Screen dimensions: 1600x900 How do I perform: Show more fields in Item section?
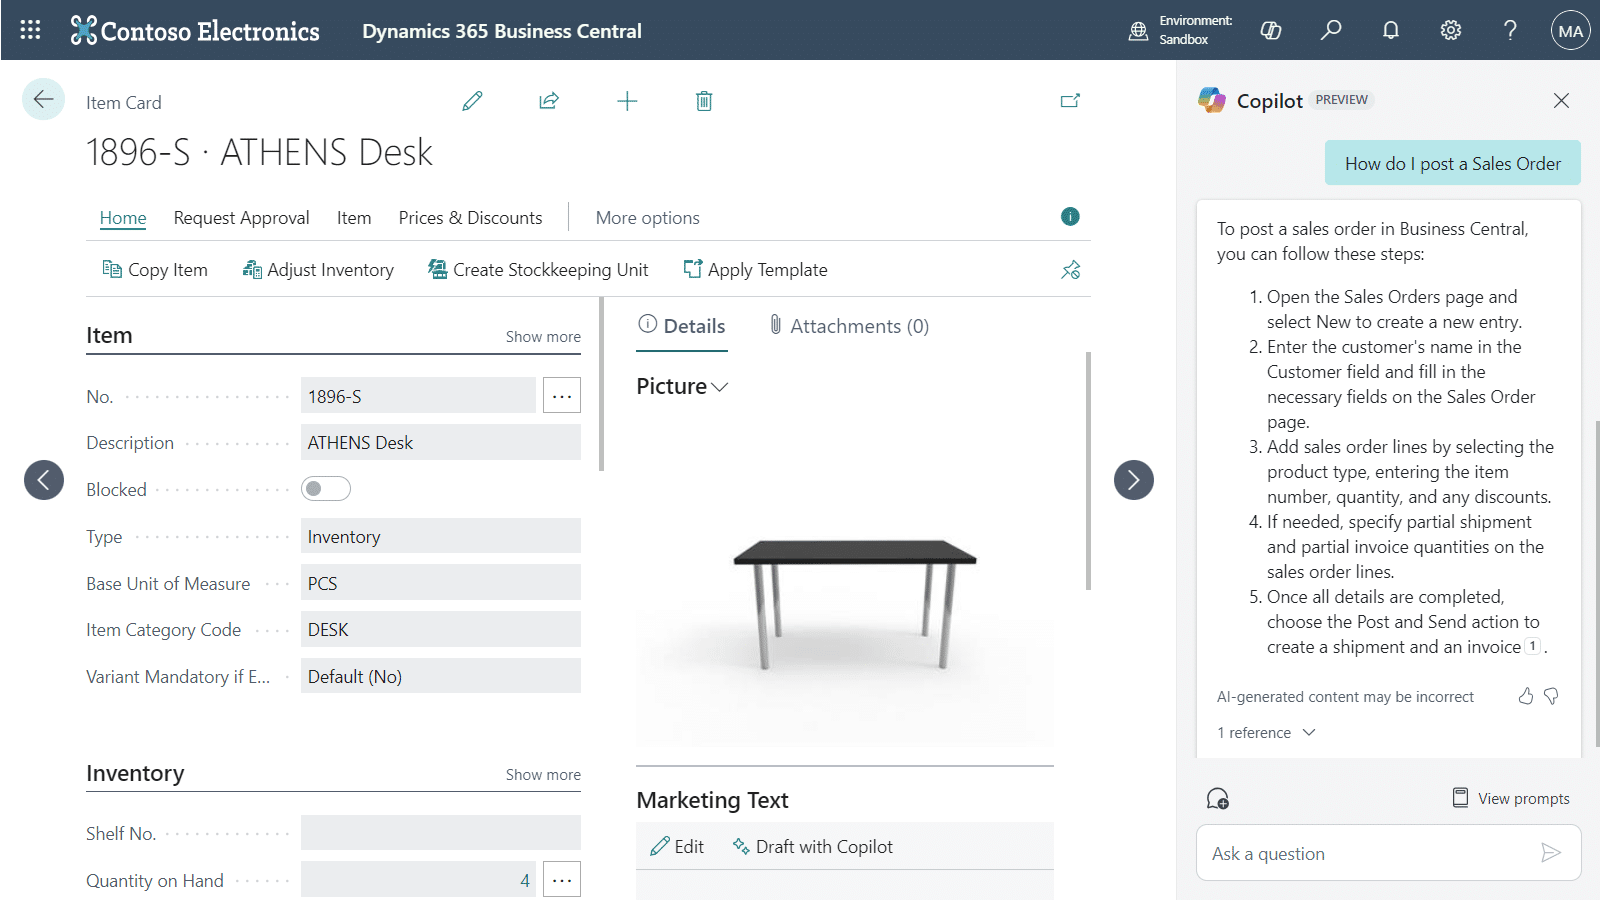pyautogui.click(x=543, y=337)
